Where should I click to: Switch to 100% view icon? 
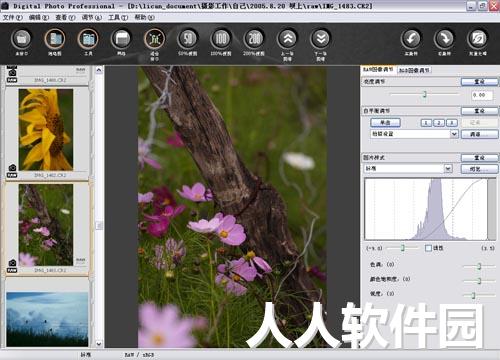pos(221,39)
